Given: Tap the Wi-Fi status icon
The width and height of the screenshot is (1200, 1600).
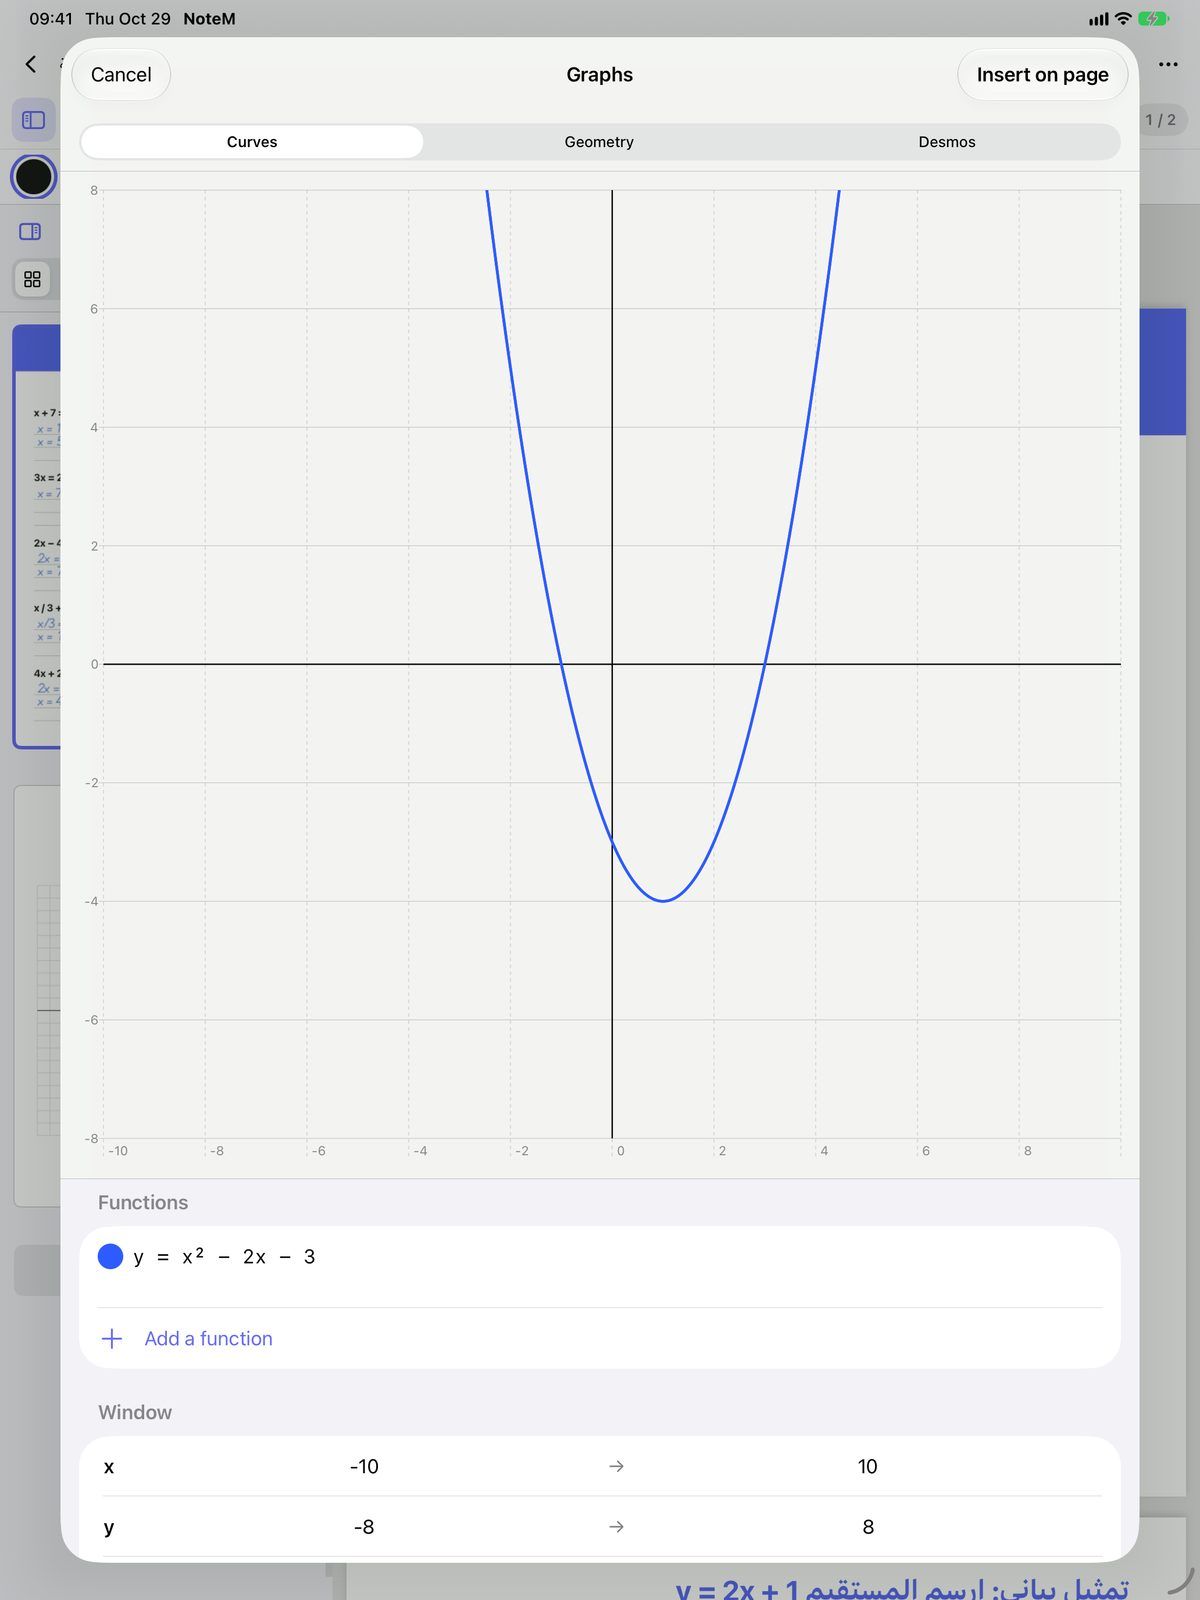Looking at the screenshot, I should (1123, 19).
